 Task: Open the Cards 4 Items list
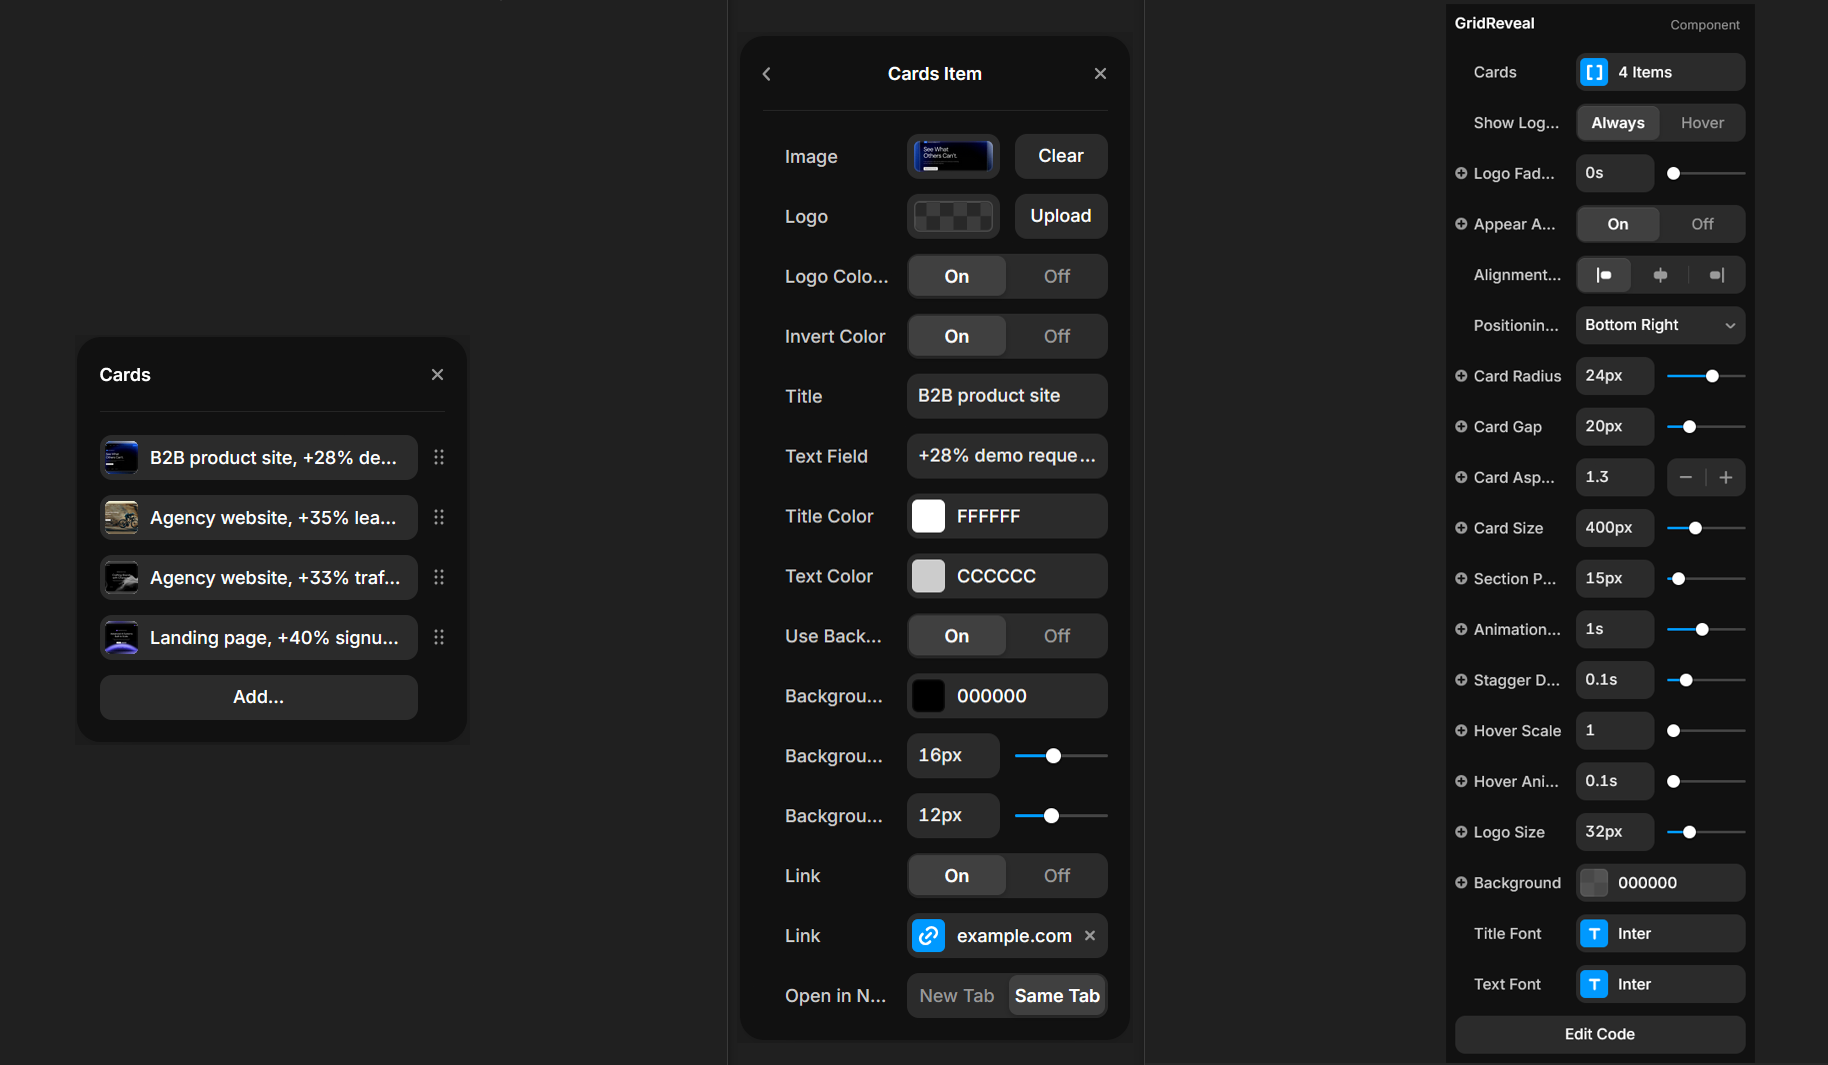1660,72
